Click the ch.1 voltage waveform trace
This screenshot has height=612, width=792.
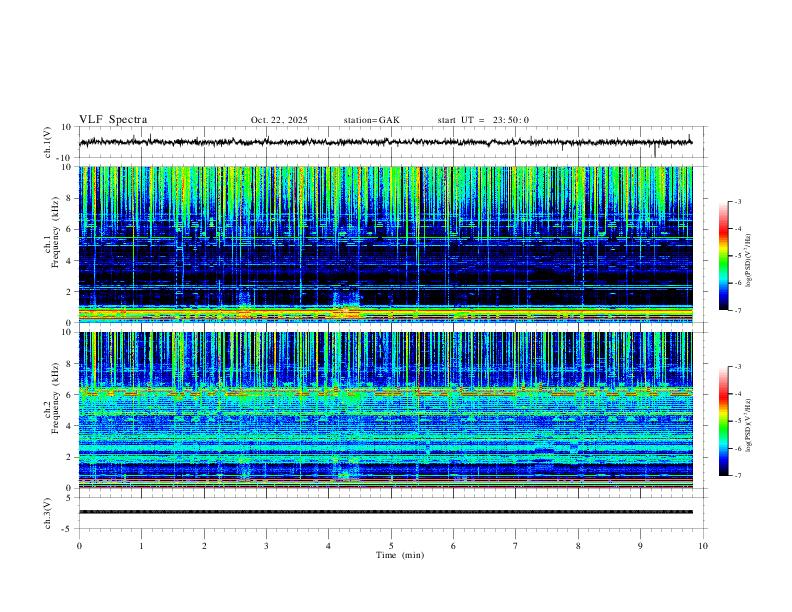coord(386,142)
